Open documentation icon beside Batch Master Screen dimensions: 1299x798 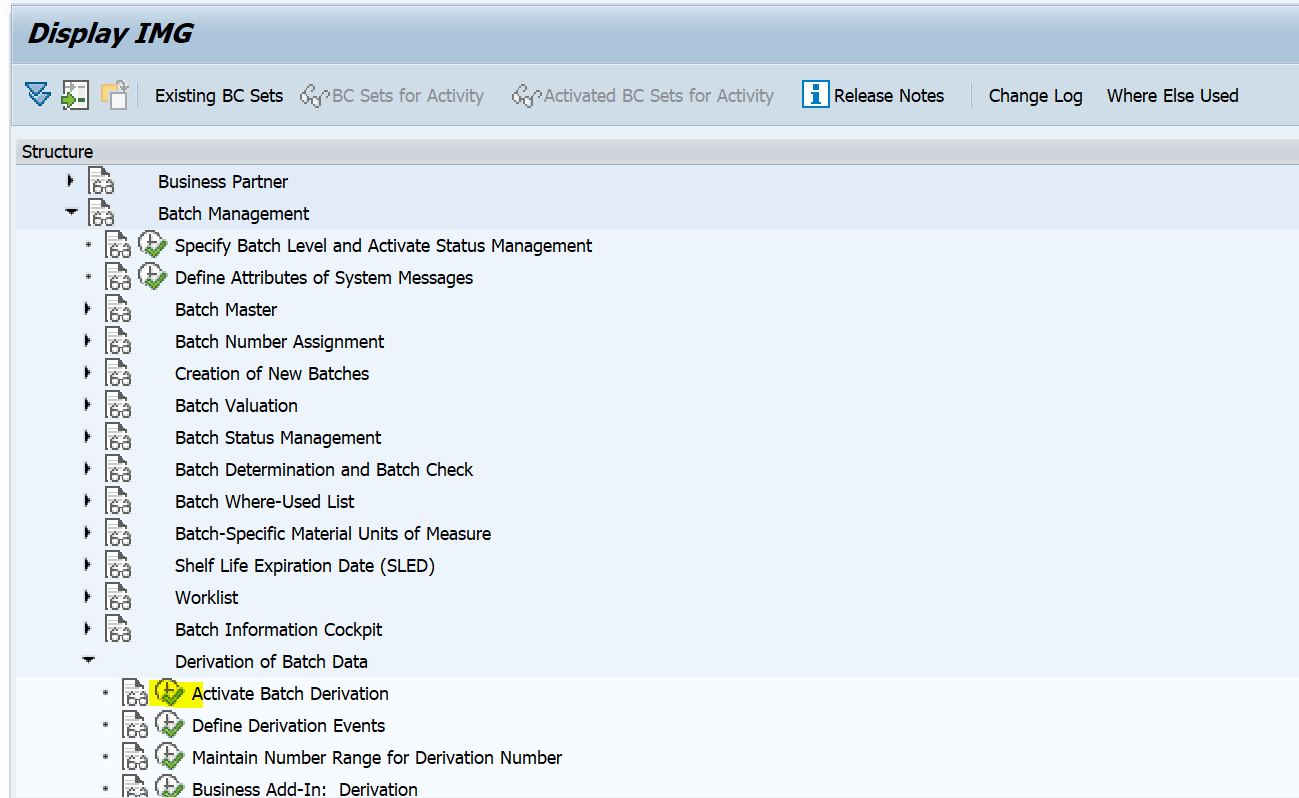click(x=118, y=309)
